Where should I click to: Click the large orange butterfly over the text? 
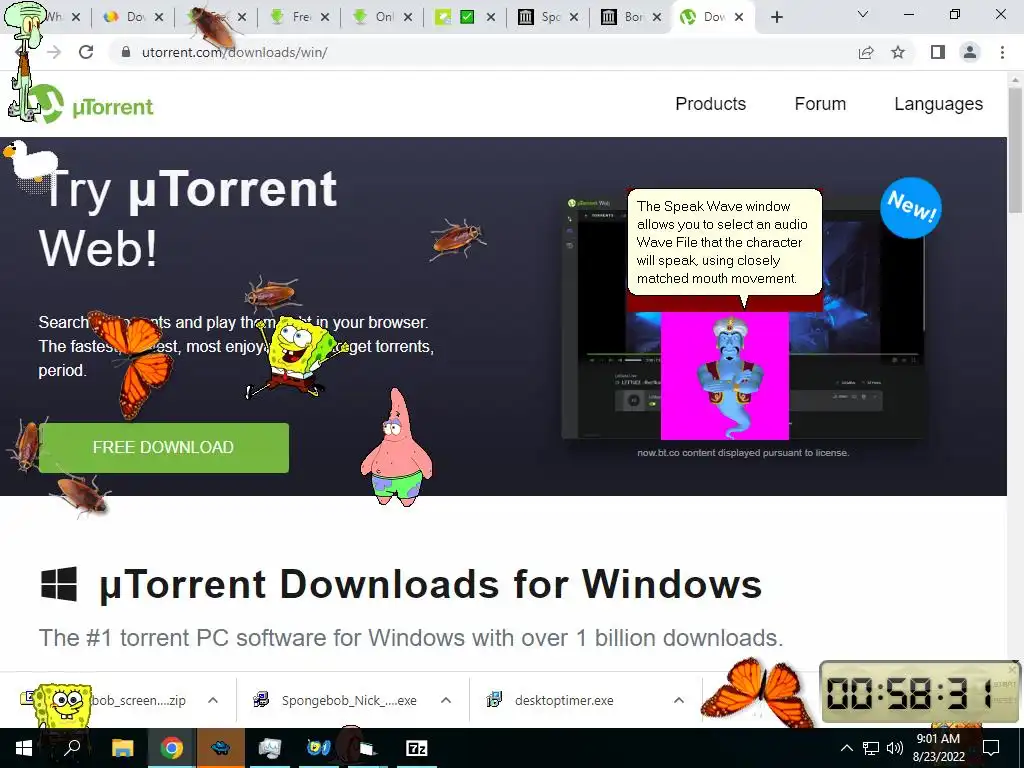click(134, 362)
